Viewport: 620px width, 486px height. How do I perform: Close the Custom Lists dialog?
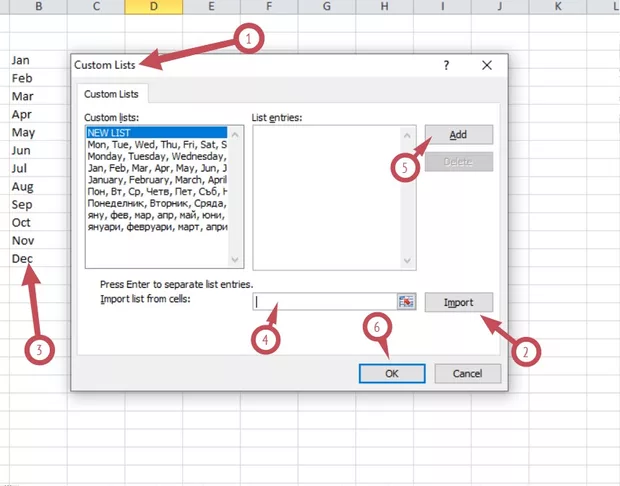487,65
